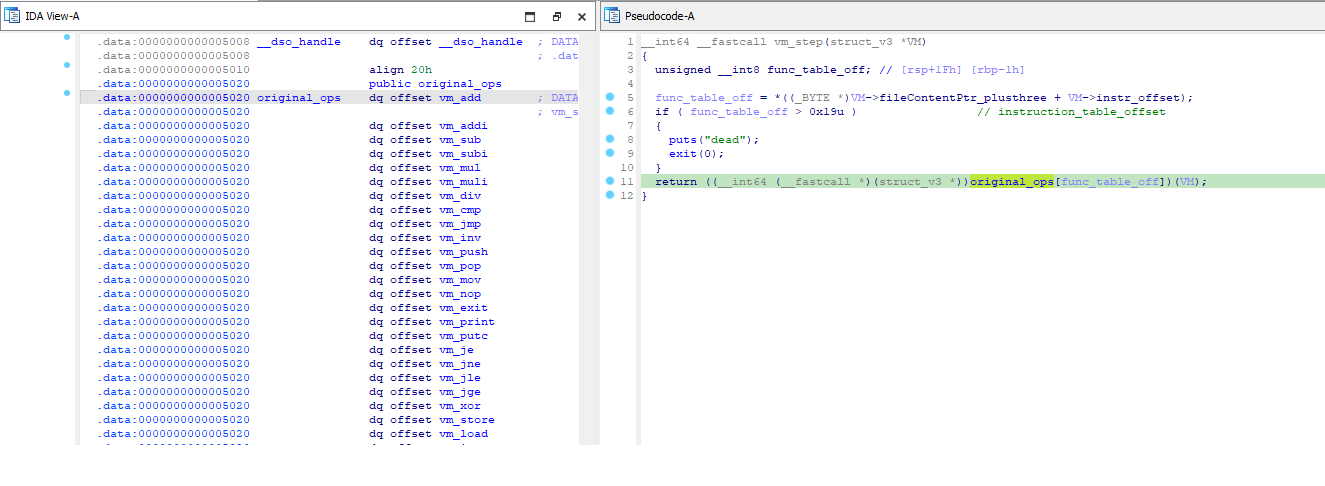1325x486 pixels.
Task: Click the 'vm_exit' offset entry
Action: 463,308
